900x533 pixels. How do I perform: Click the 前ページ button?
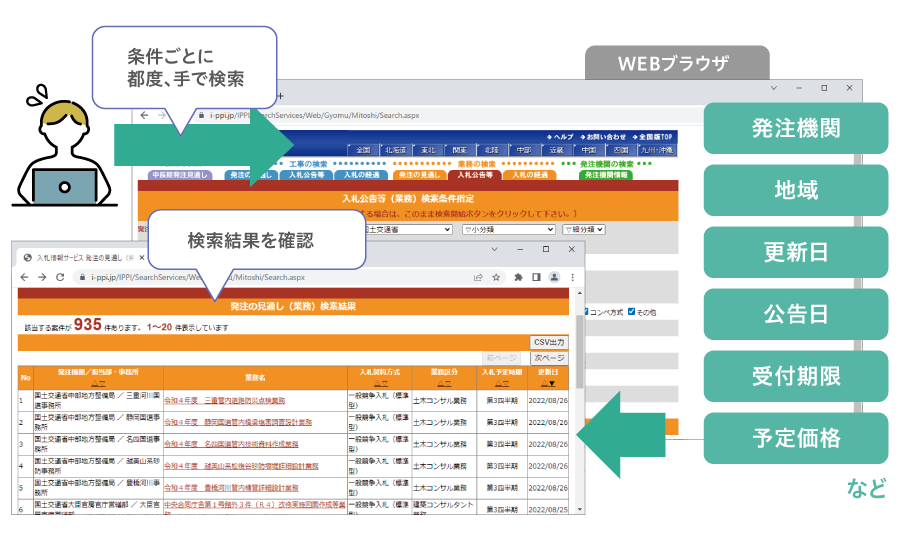click(502, 358)
